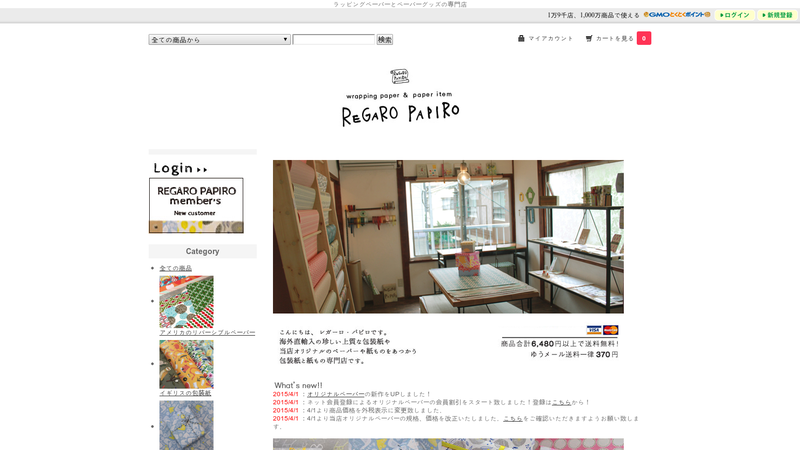Click the Login heading in sidebar
800x450 pixels.
(x=181, y=168)
